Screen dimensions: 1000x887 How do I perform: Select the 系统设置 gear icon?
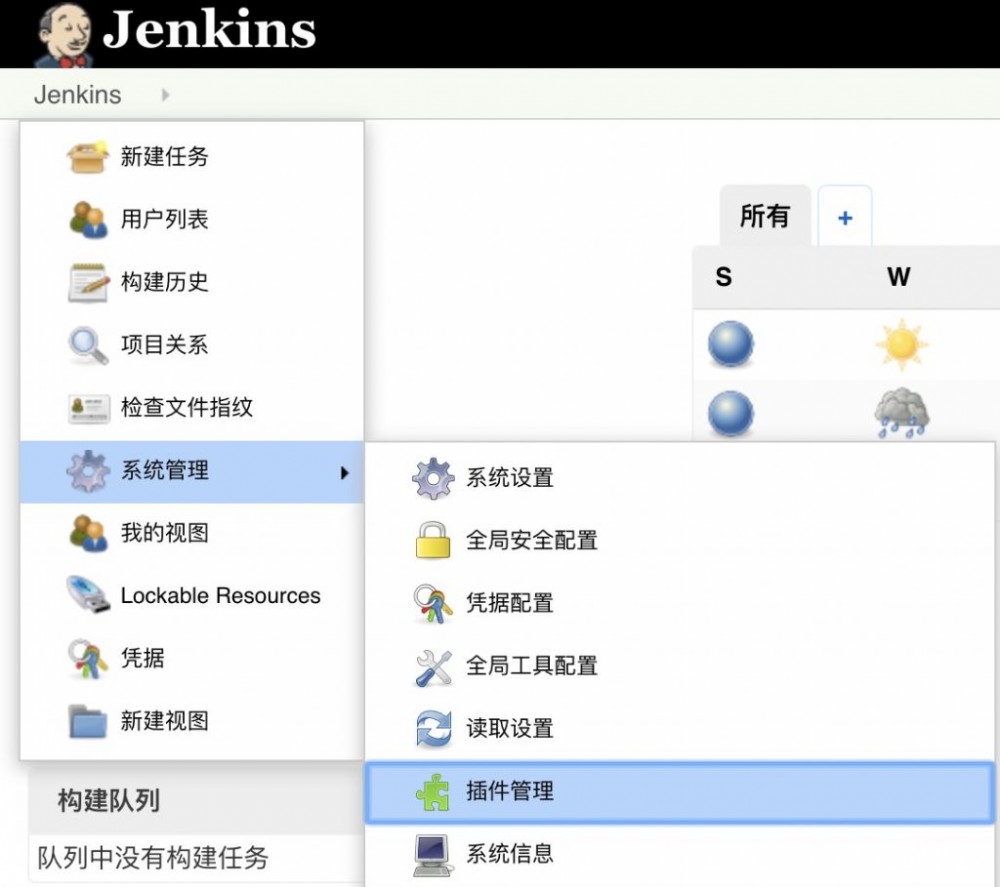(432, 477)
